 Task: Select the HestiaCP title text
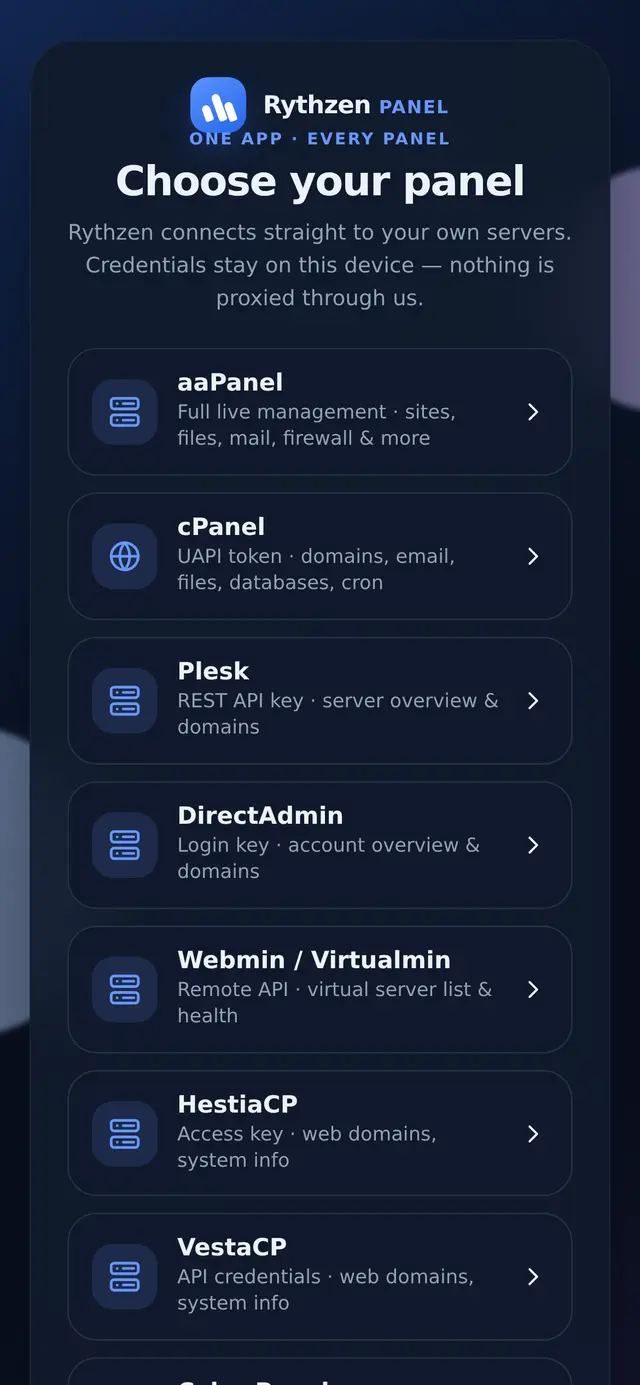(237, 1104)
